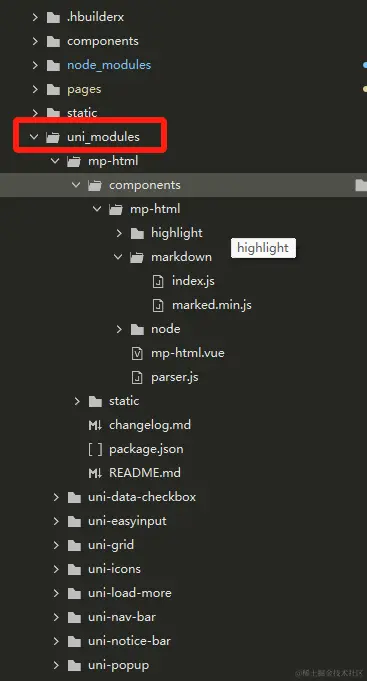Expand the uni-popup folder chevron

tap(56, 665)
